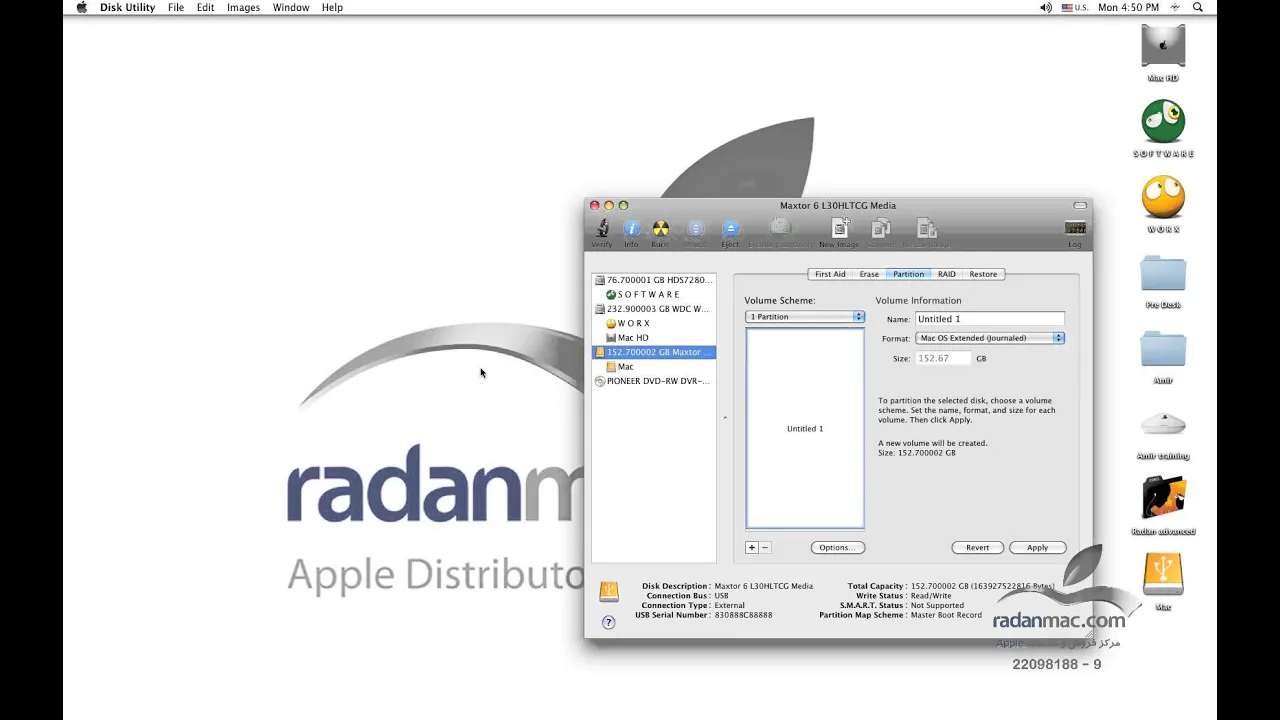Screen dimensions: 1280x720
Task: Open the Disk Utility application menu
Action: 127,7
